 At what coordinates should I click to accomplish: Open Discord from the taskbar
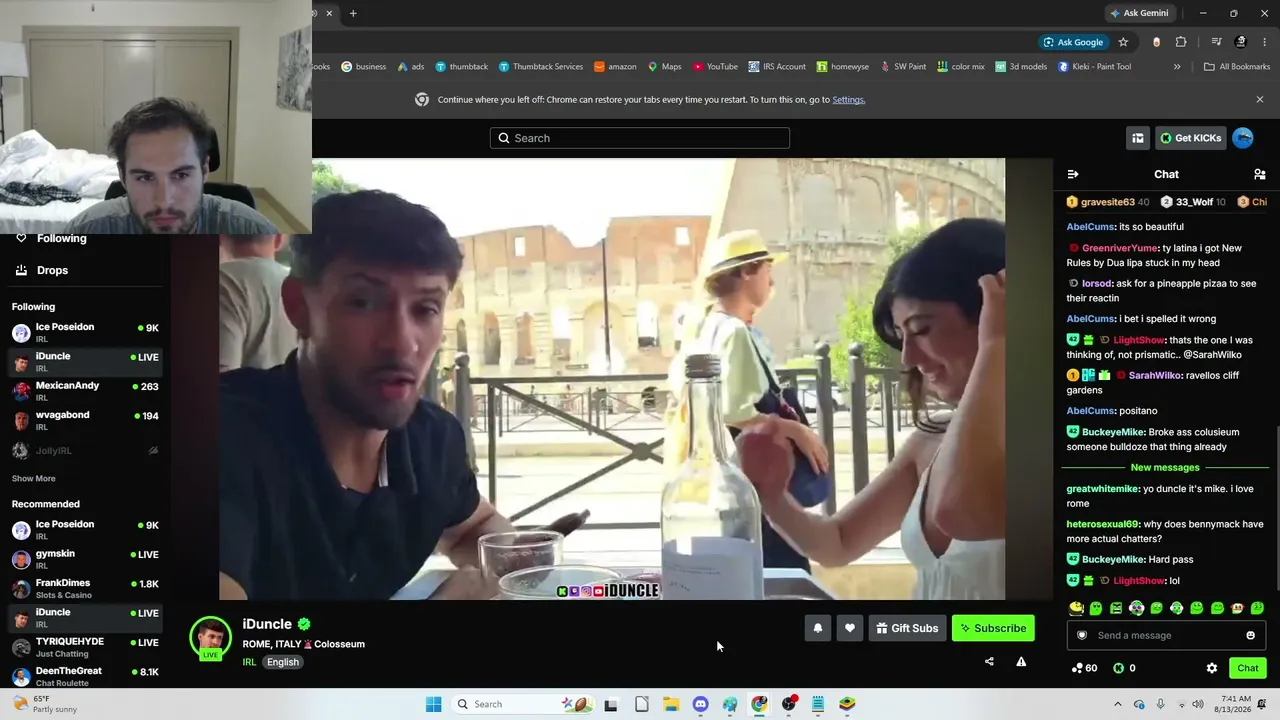tap(700, 704)
